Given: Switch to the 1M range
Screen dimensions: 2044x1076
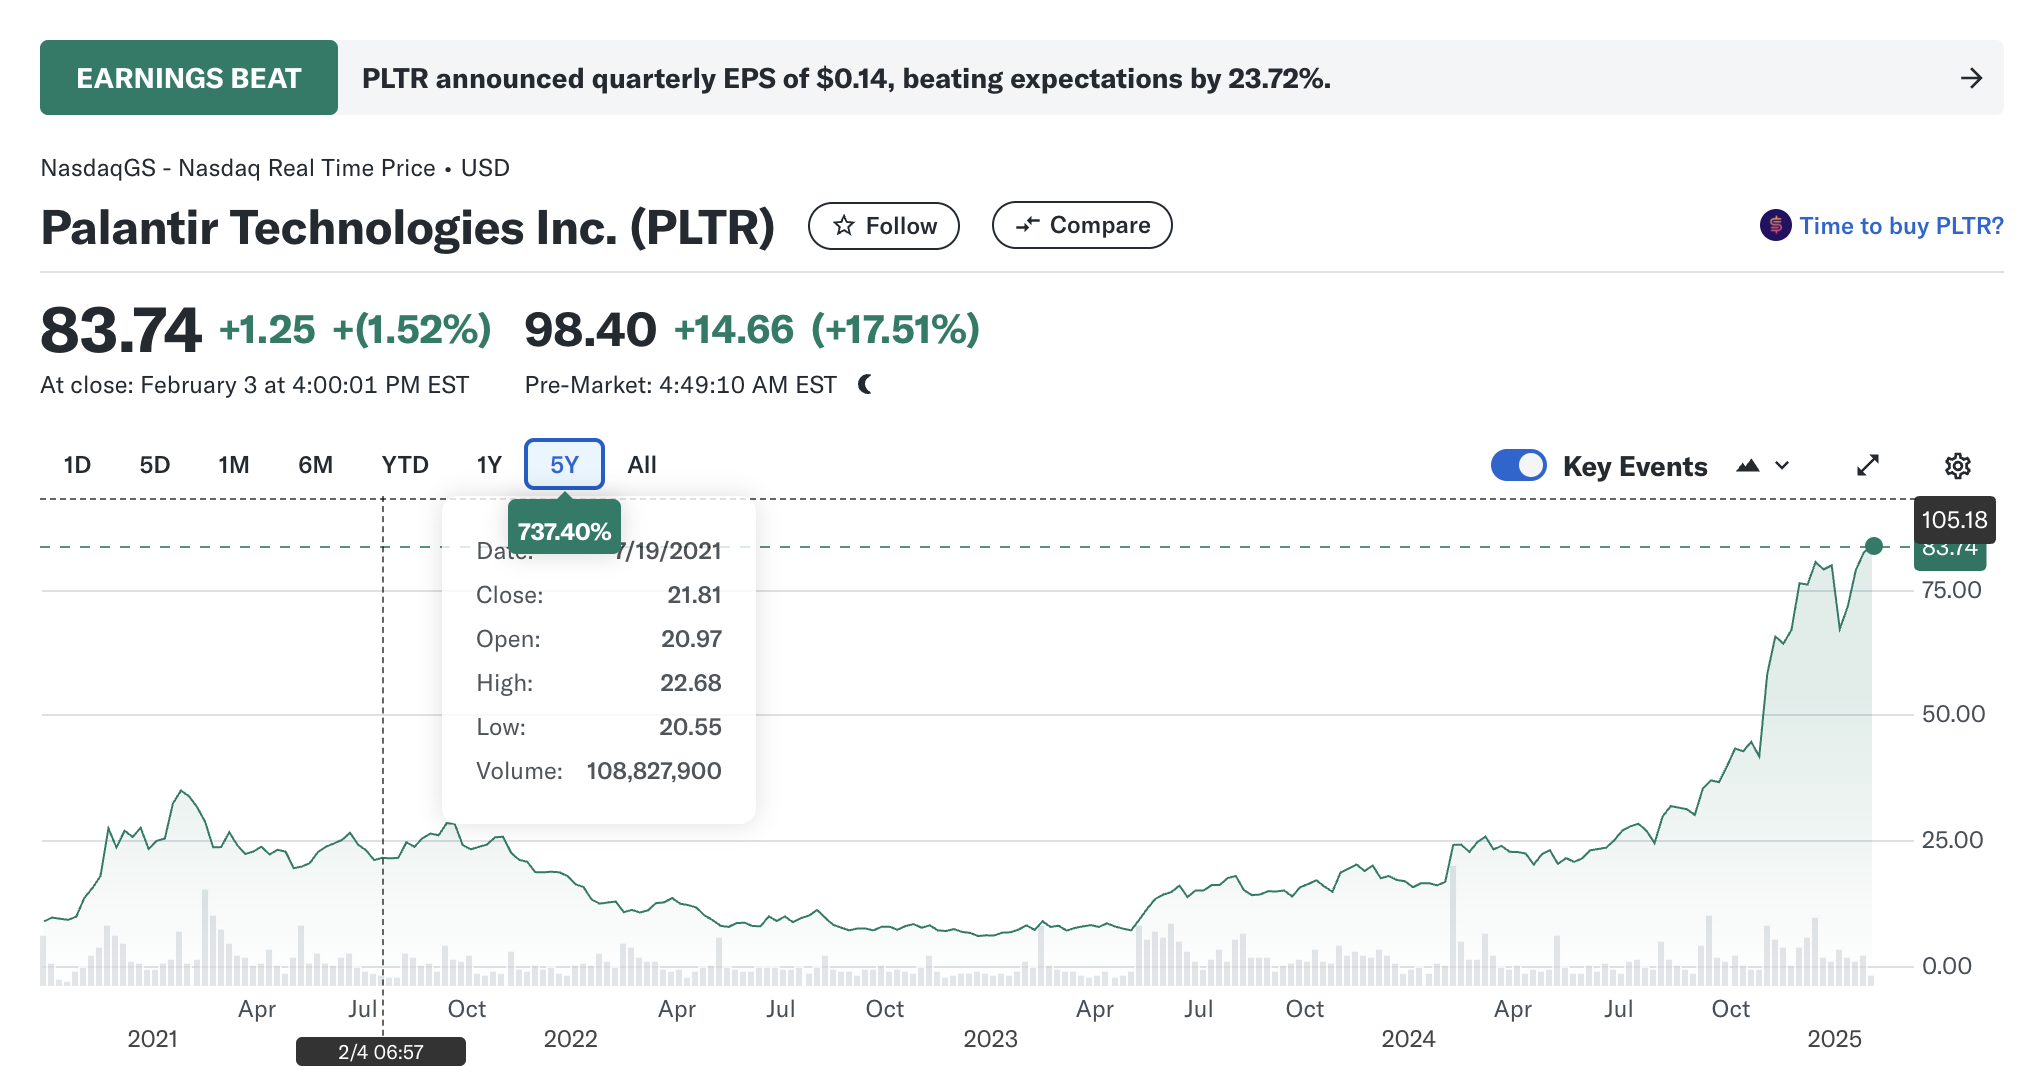Looking at the screenshot, I should click(234, 465).
